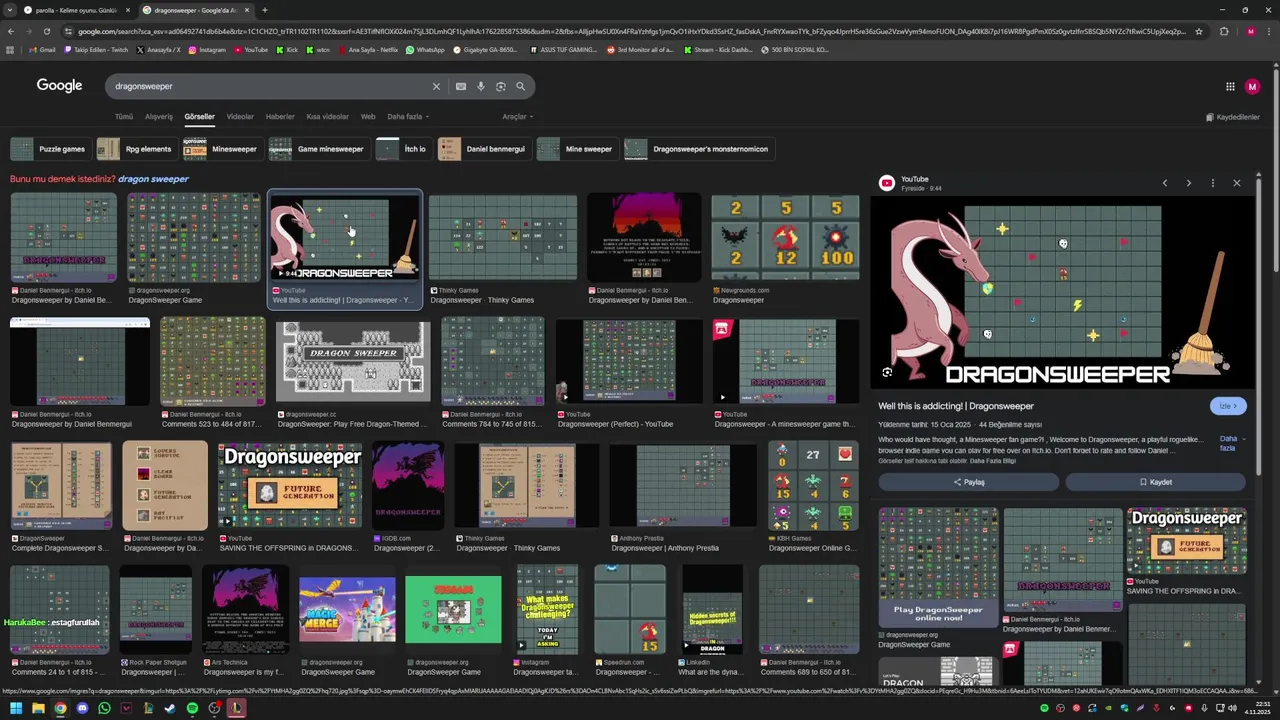Click the Kaydet save button
1280x720 pixels.
click(1155, 482)
